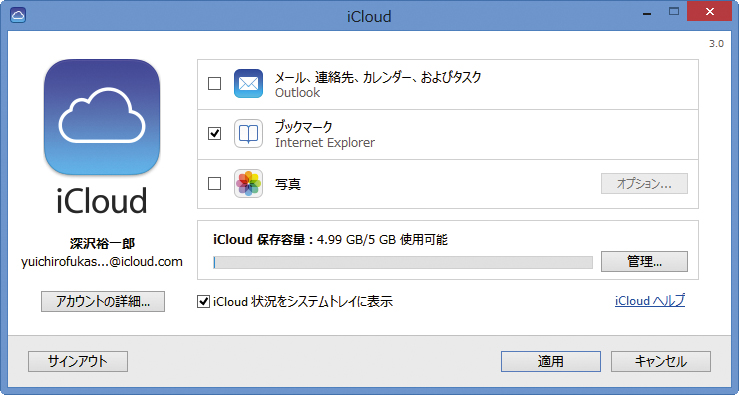The height and width of the screenshot is (395, 739).
Task: Click the キャンセル cancel button
Action: point(661,362)
